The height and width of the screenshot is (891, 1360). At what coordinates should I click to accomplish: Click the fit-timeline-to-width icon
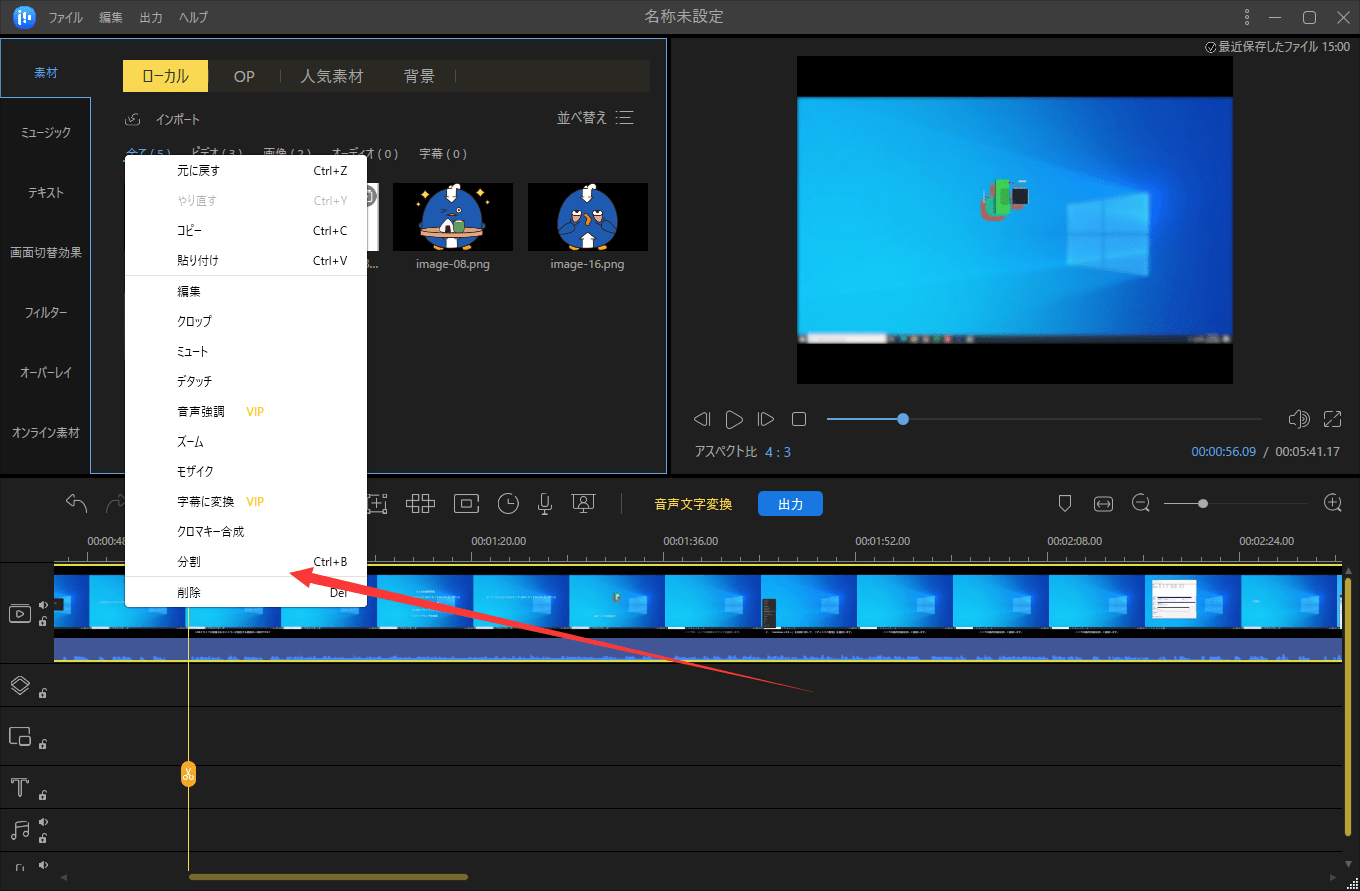pos(1103,504)
